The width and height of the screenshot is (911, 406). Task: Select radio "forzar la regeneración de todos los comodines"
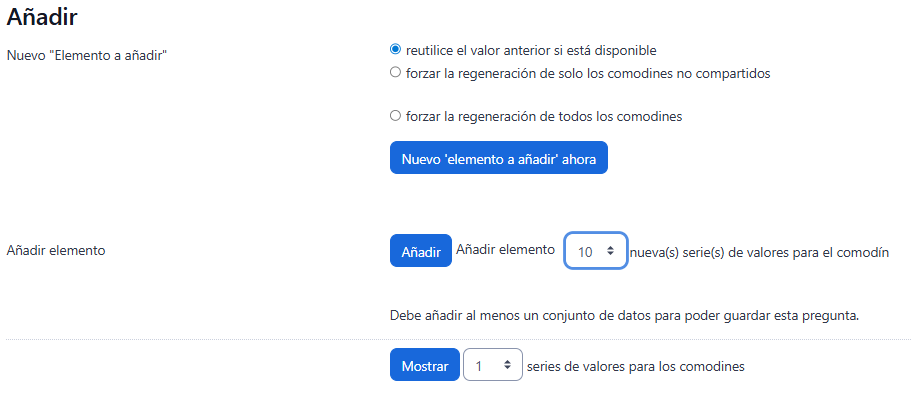coord(395,116)
